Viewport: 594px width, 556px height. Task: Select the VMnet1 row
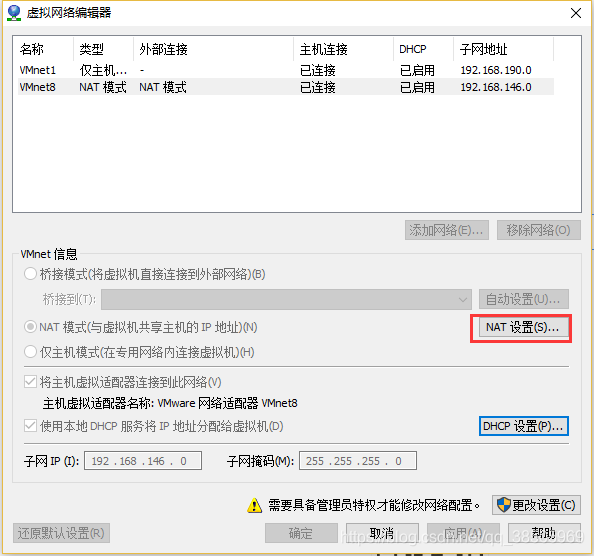[286, 70]
